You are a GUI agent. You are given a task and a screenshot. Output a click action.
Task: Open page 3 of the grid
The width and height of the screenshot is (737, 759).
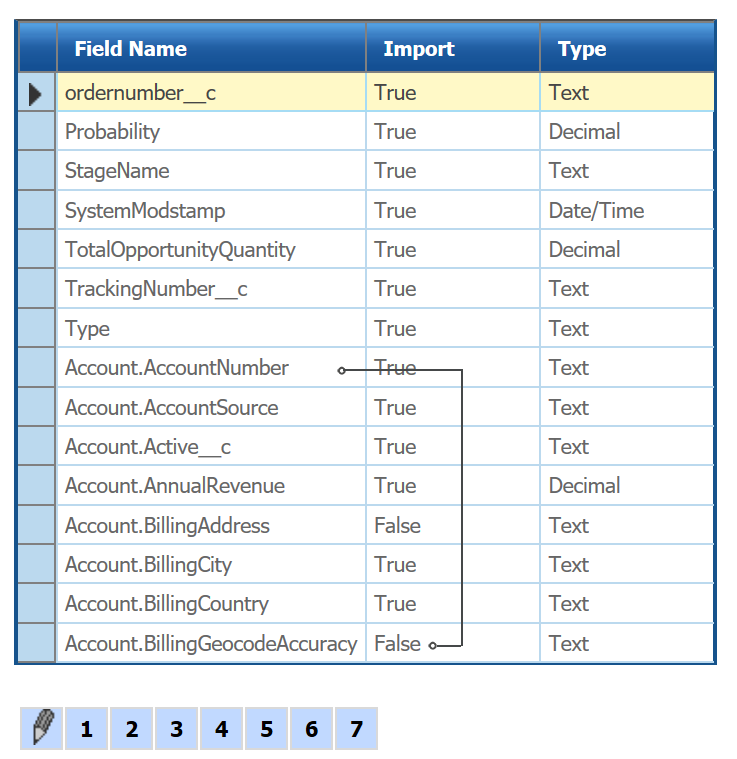(x=176, y=729)
